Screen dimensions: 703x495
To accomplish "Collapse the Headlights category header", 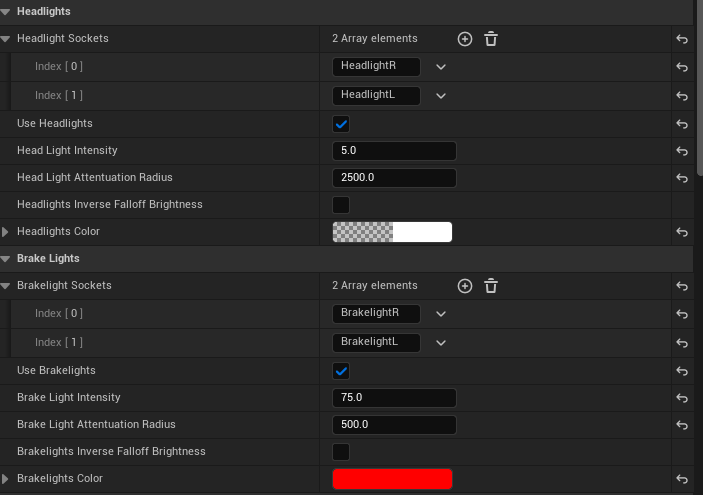I will pyautogui.click(x=6, y=11).
